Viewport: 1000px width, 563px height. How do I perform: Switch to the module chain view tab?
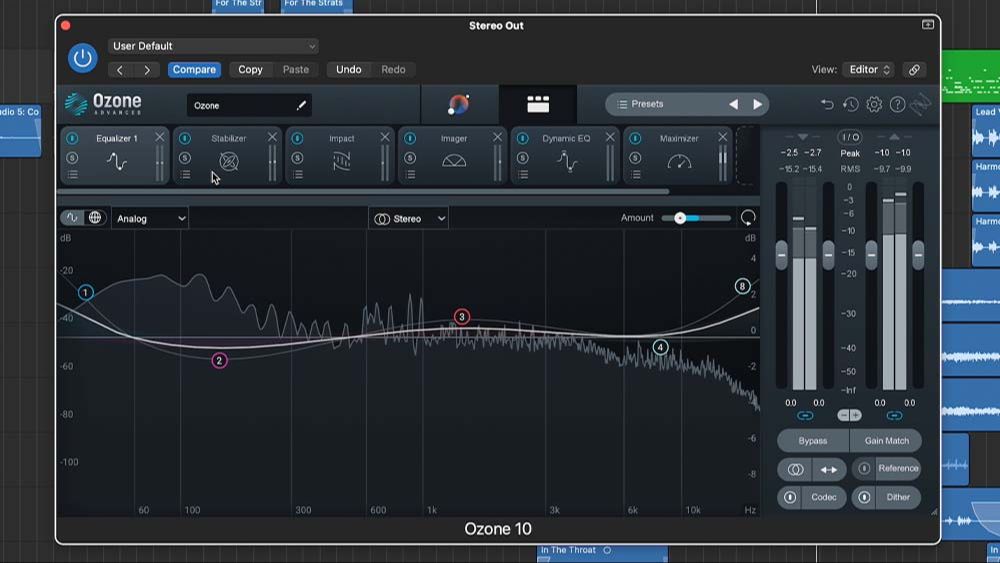point(538,104)
